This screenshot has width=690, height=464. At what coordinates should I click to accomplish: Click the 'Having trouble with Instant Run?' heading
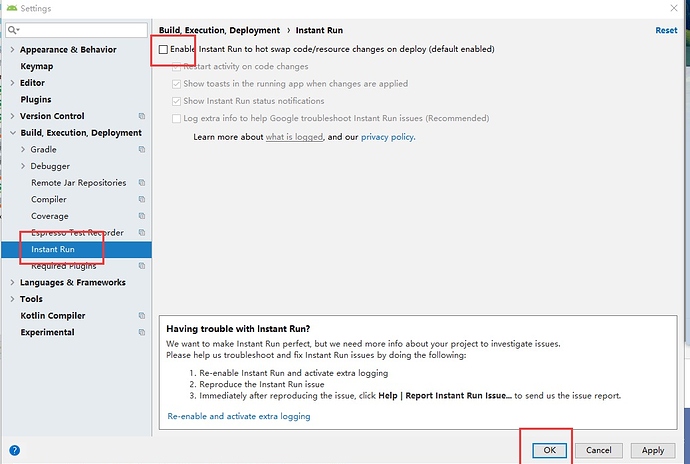(238, 329)
